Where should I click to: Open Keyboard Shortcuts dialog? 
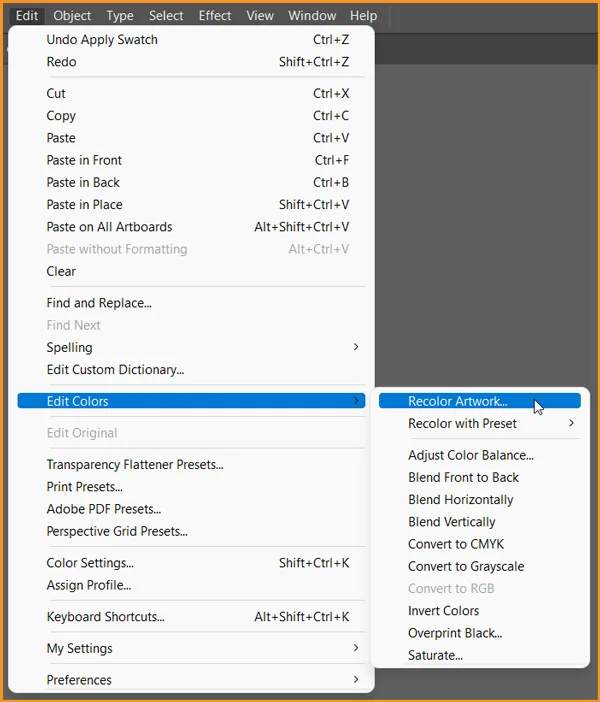click(x=105, y=617)
